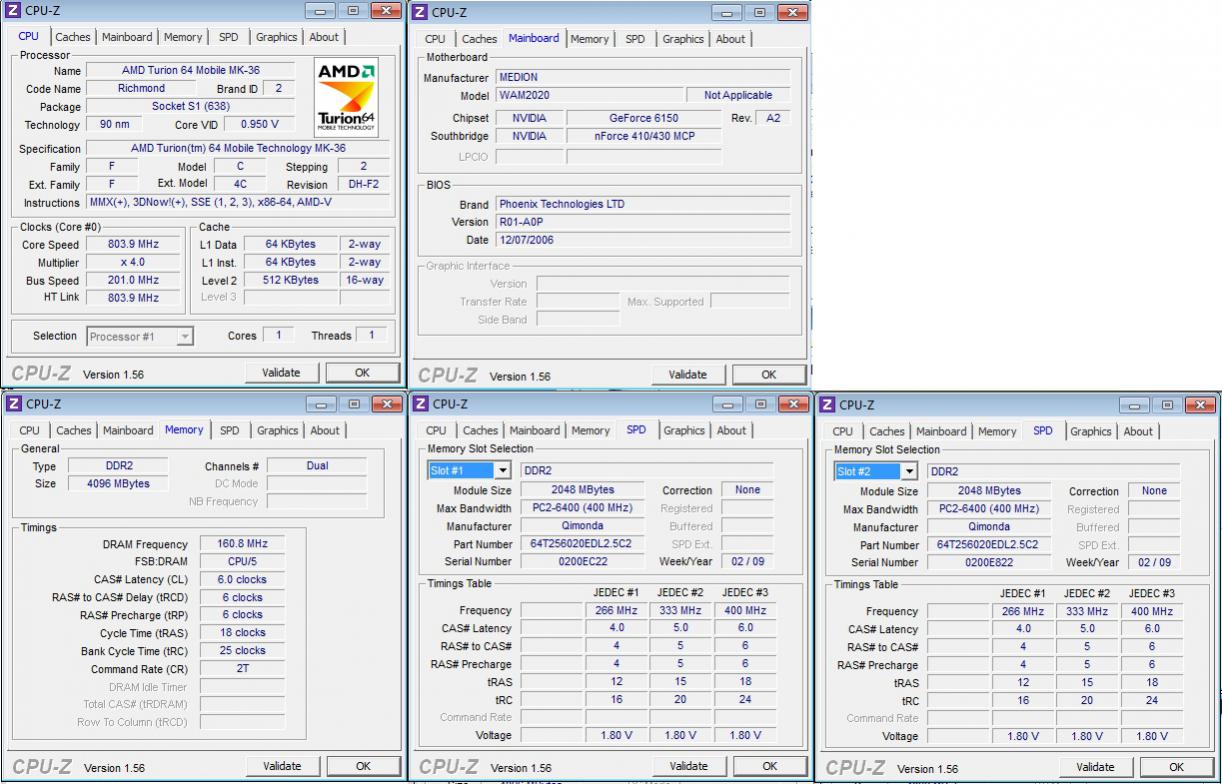Click the Instructions field listing MMX(+), 3DNow!
The image size is (1222, 784).
coord(239,203)
